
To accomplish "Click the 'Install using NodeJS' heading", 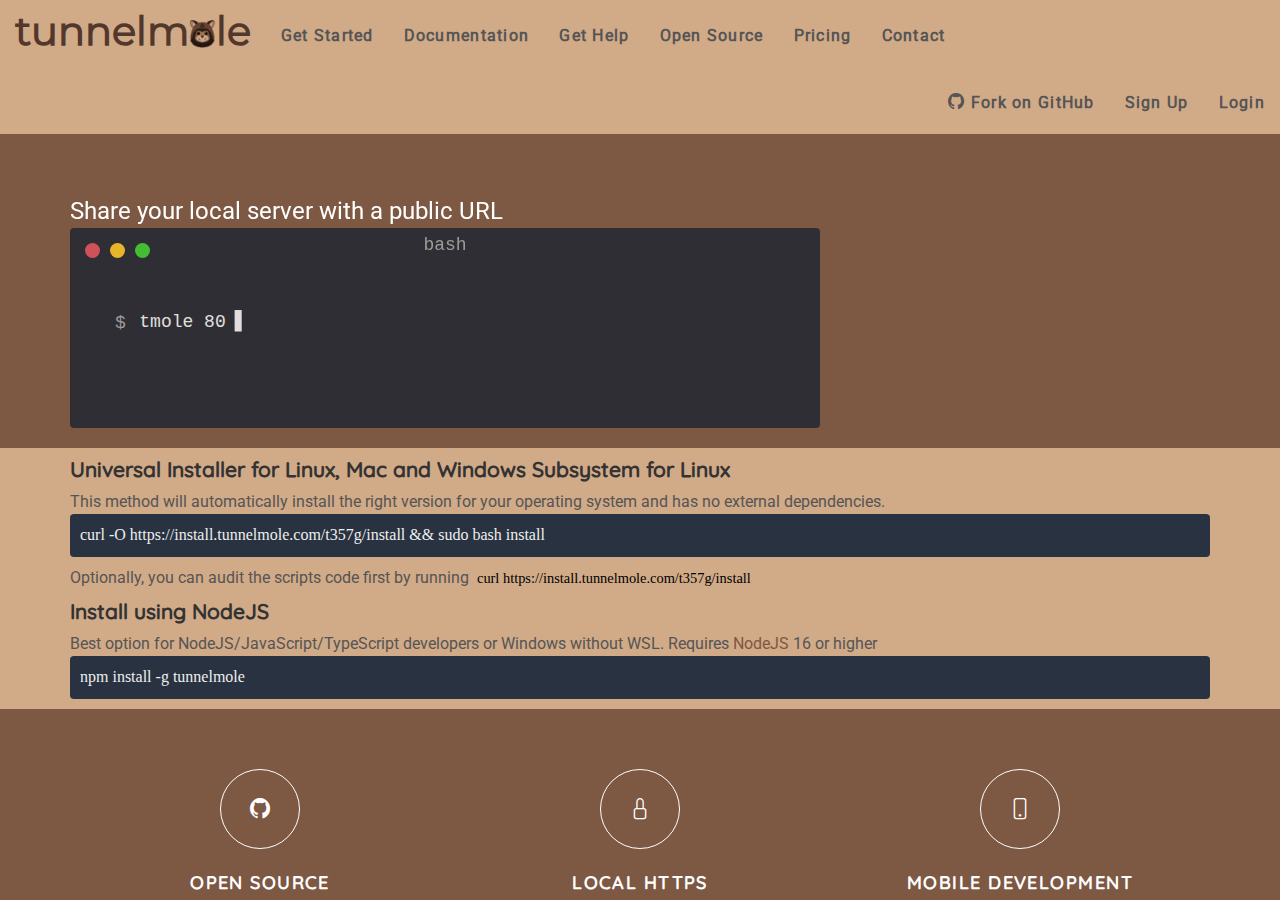I will [x=169, y=612].
